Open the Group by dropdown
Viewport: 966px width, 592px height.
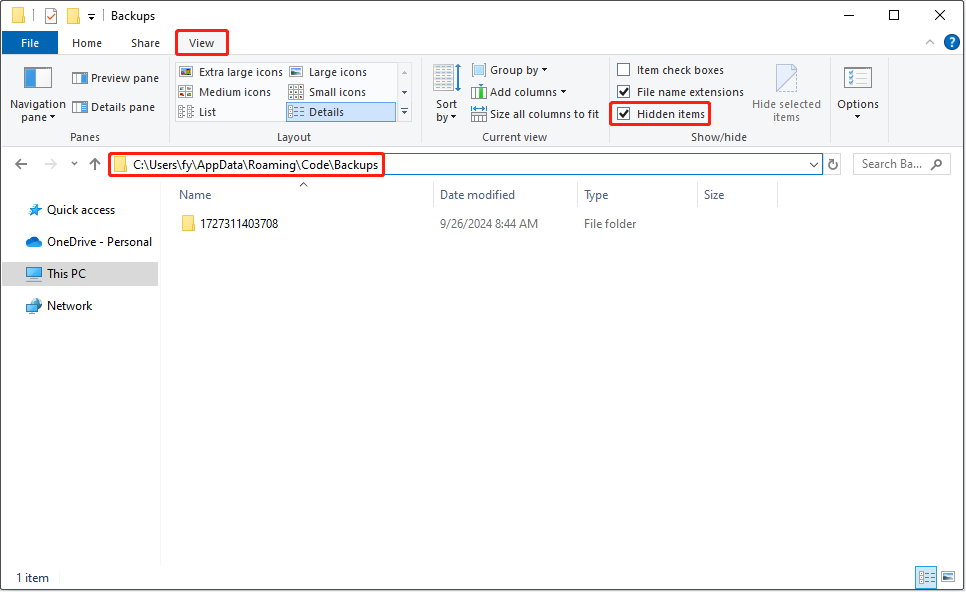click(x=509, y=70)
